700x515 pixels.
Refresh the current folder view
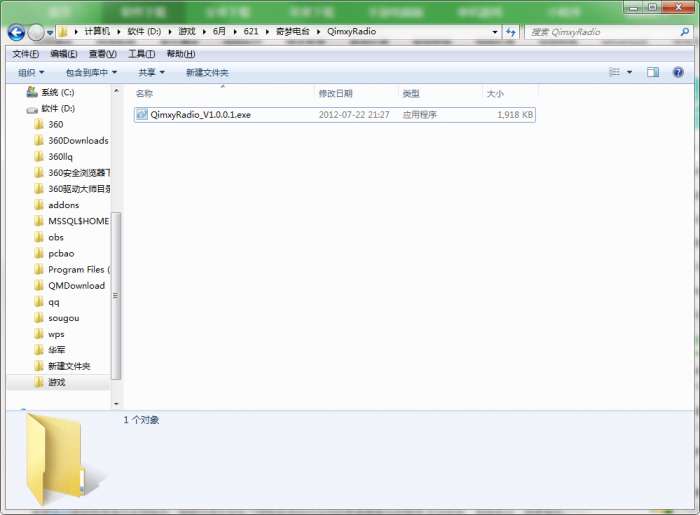click(510, 32)
